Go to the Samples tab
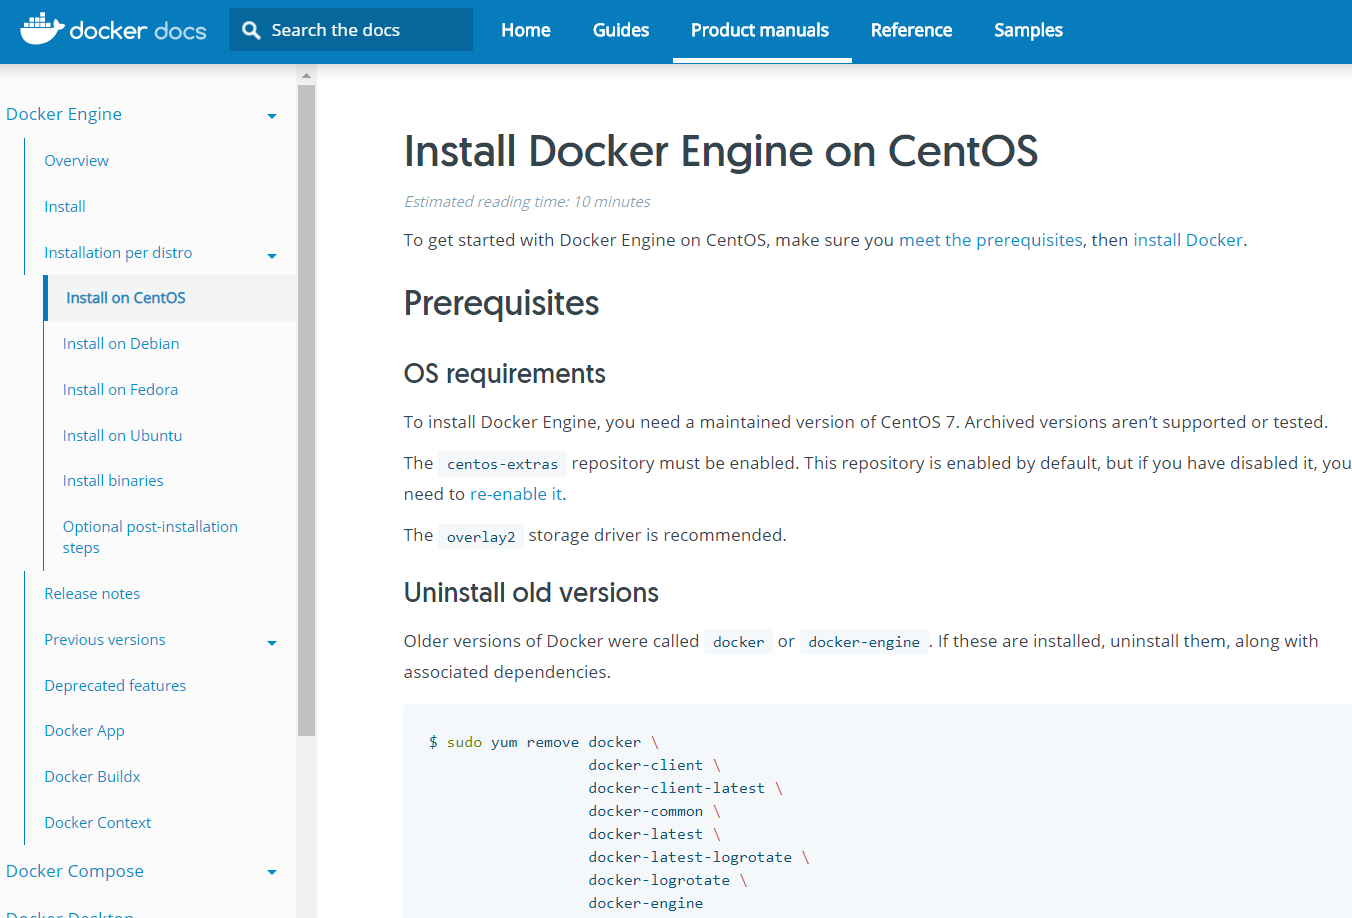 tap(1028, 30)
